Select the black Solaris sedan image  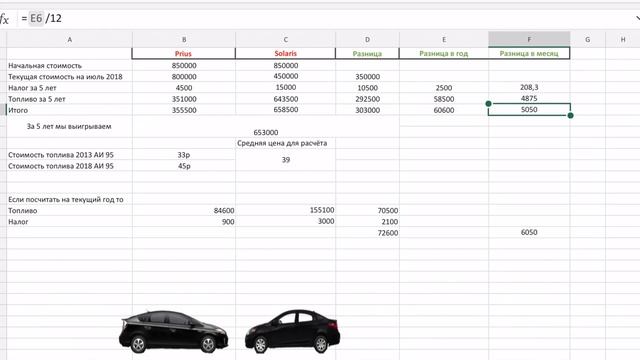(x=292, y=331)
